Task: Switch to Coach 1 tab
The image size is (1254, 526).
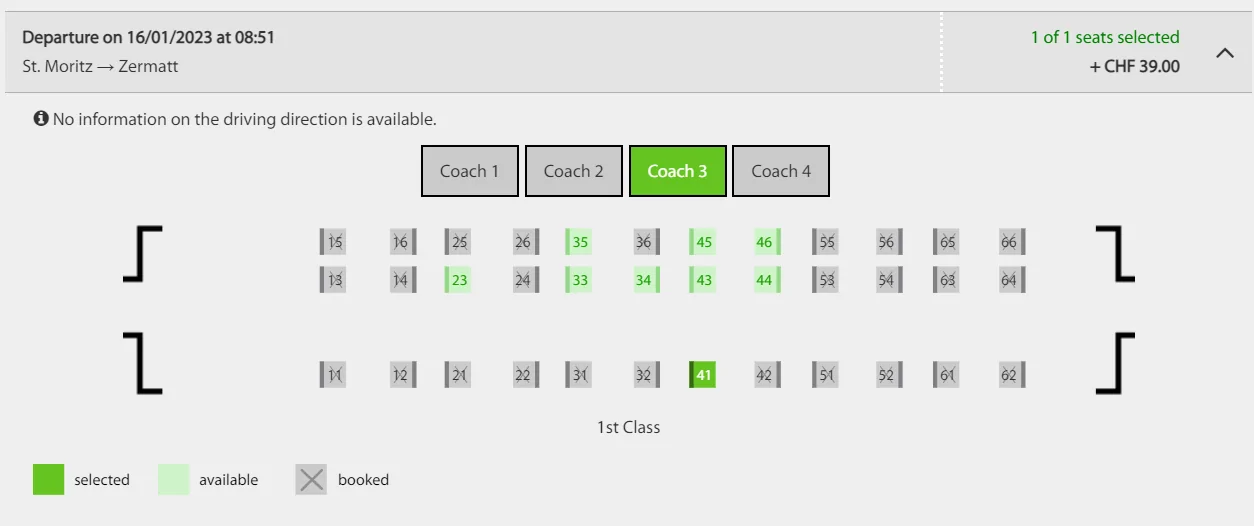Action: [470, 171]
